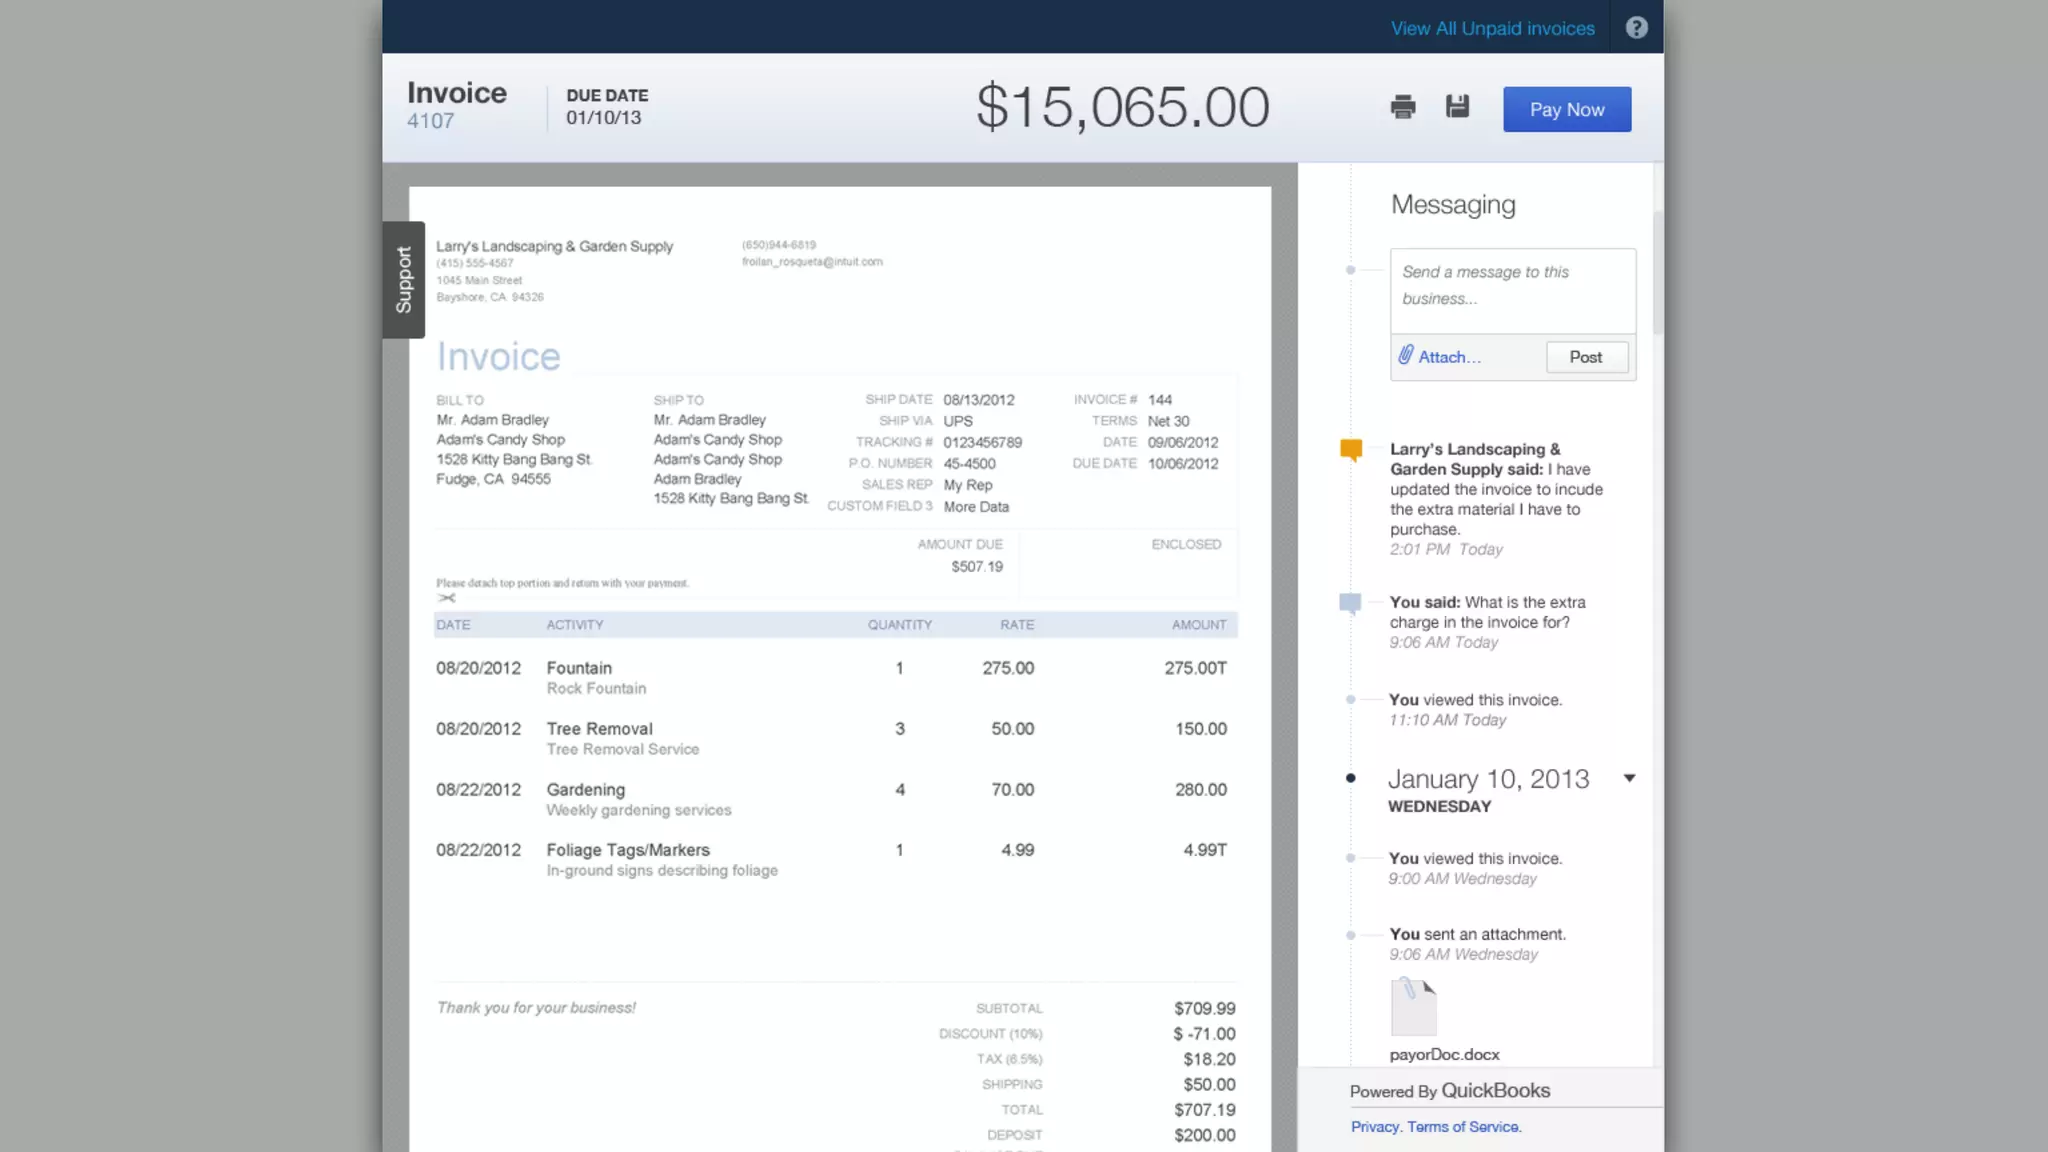Click the orange speech bubble message icon

(x=1351, y=450)
